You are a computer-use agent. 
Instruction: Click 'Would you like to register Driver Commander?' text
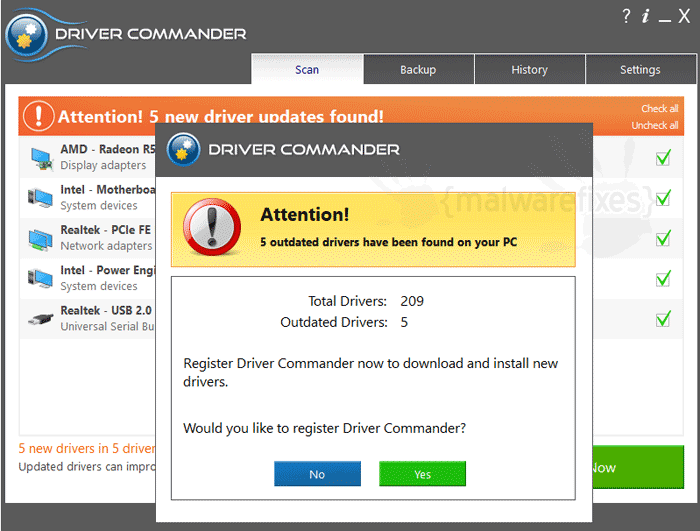tap(324, 428)
